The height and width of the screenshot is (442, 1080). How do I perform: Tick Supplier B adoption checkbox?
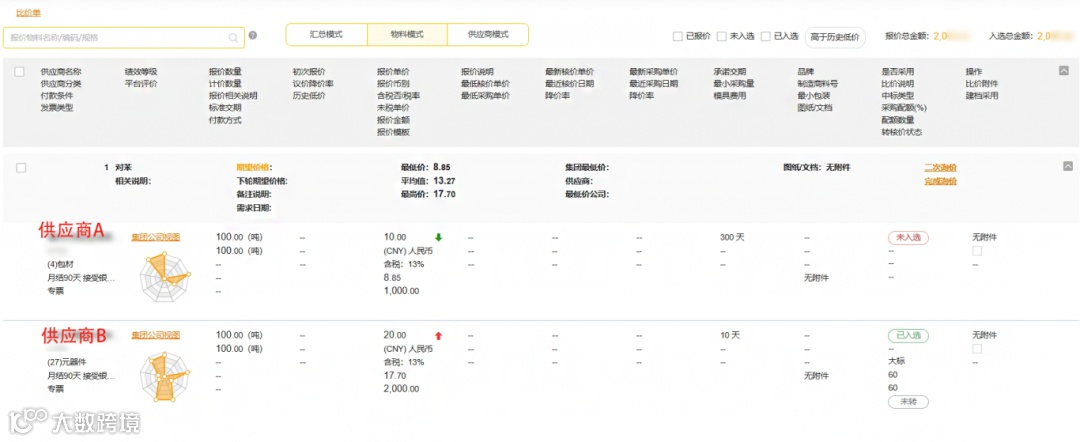pos(977,349)
